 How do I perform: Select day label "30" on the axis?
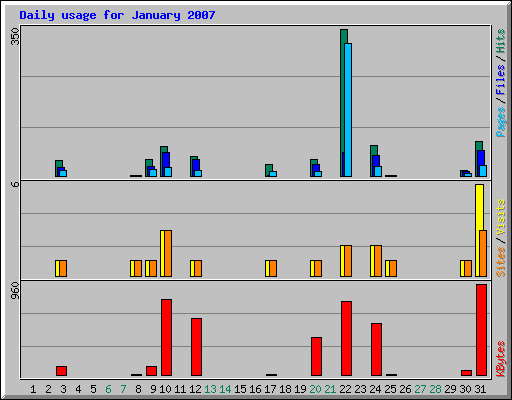[465, 389]
